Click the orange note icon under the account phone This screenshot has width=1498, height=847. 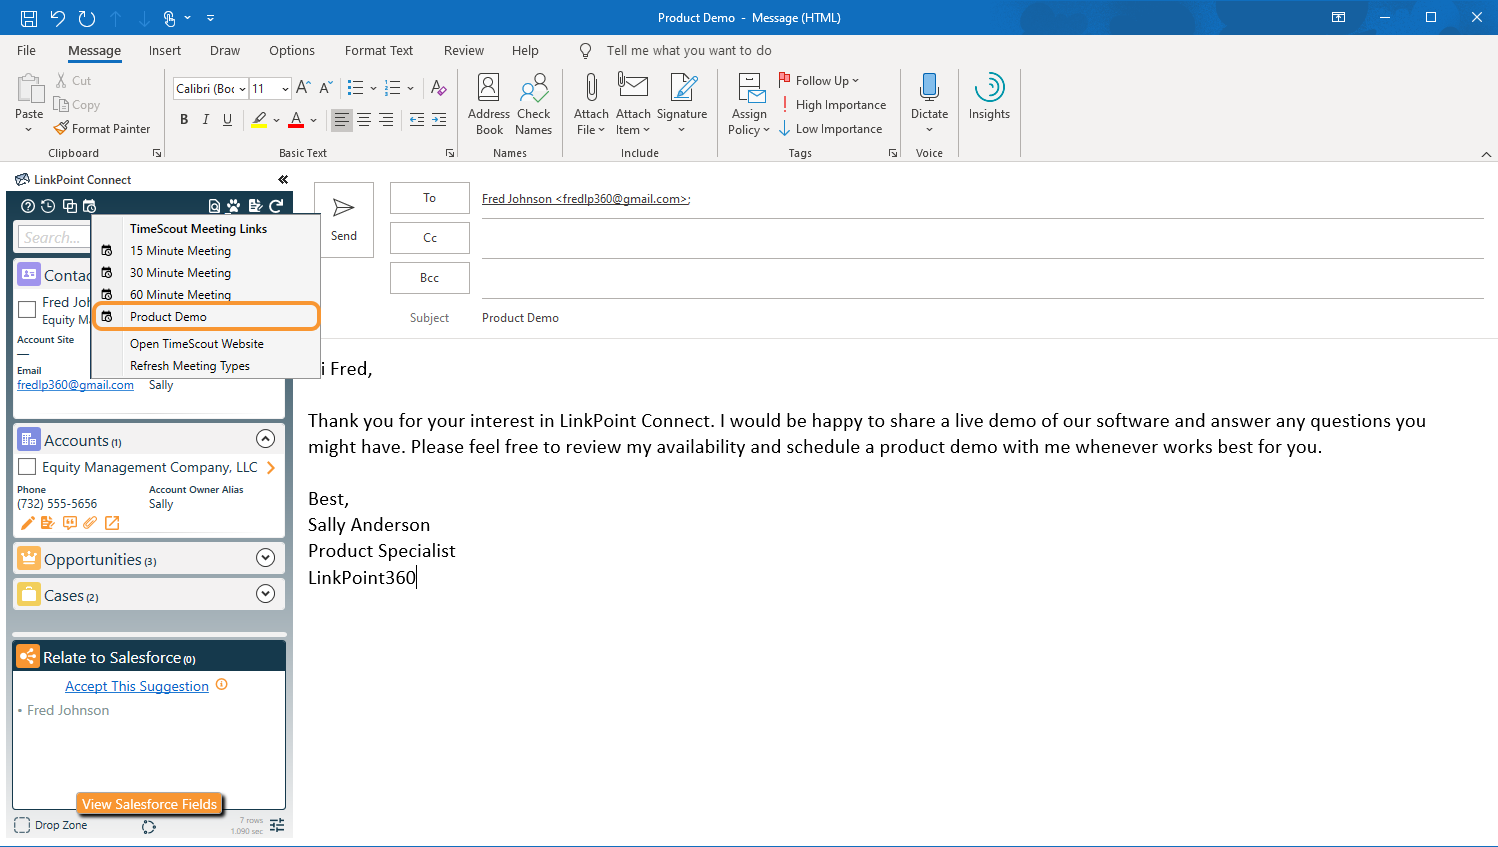[47, 523]
